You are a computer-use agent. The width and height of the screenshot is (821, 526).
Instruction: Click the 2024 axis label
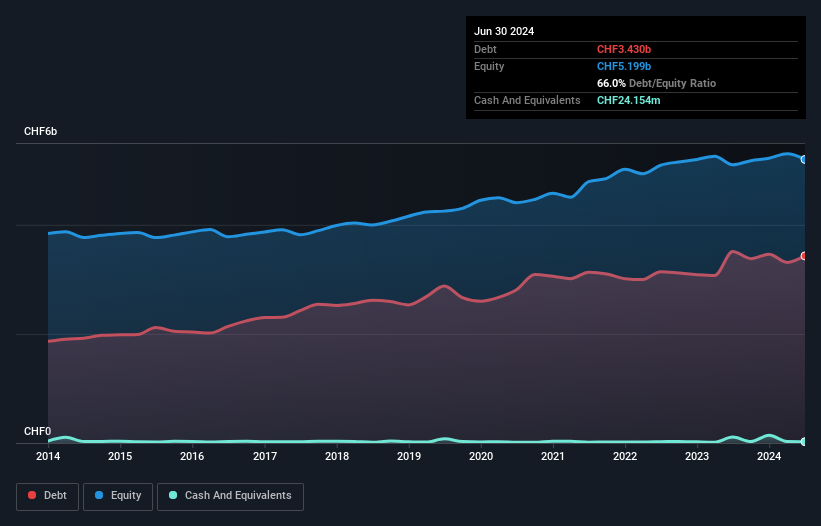pos(769,456)
